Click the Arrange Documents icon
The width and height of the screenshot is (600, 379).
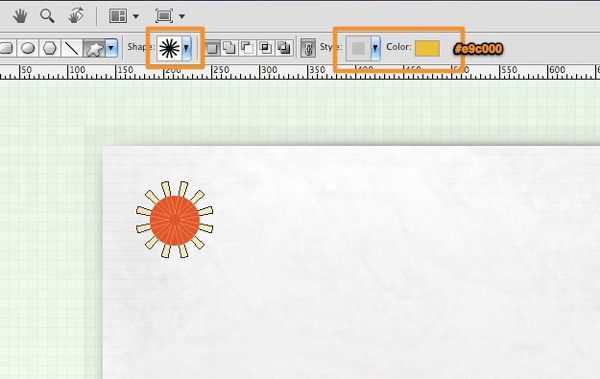118,16
